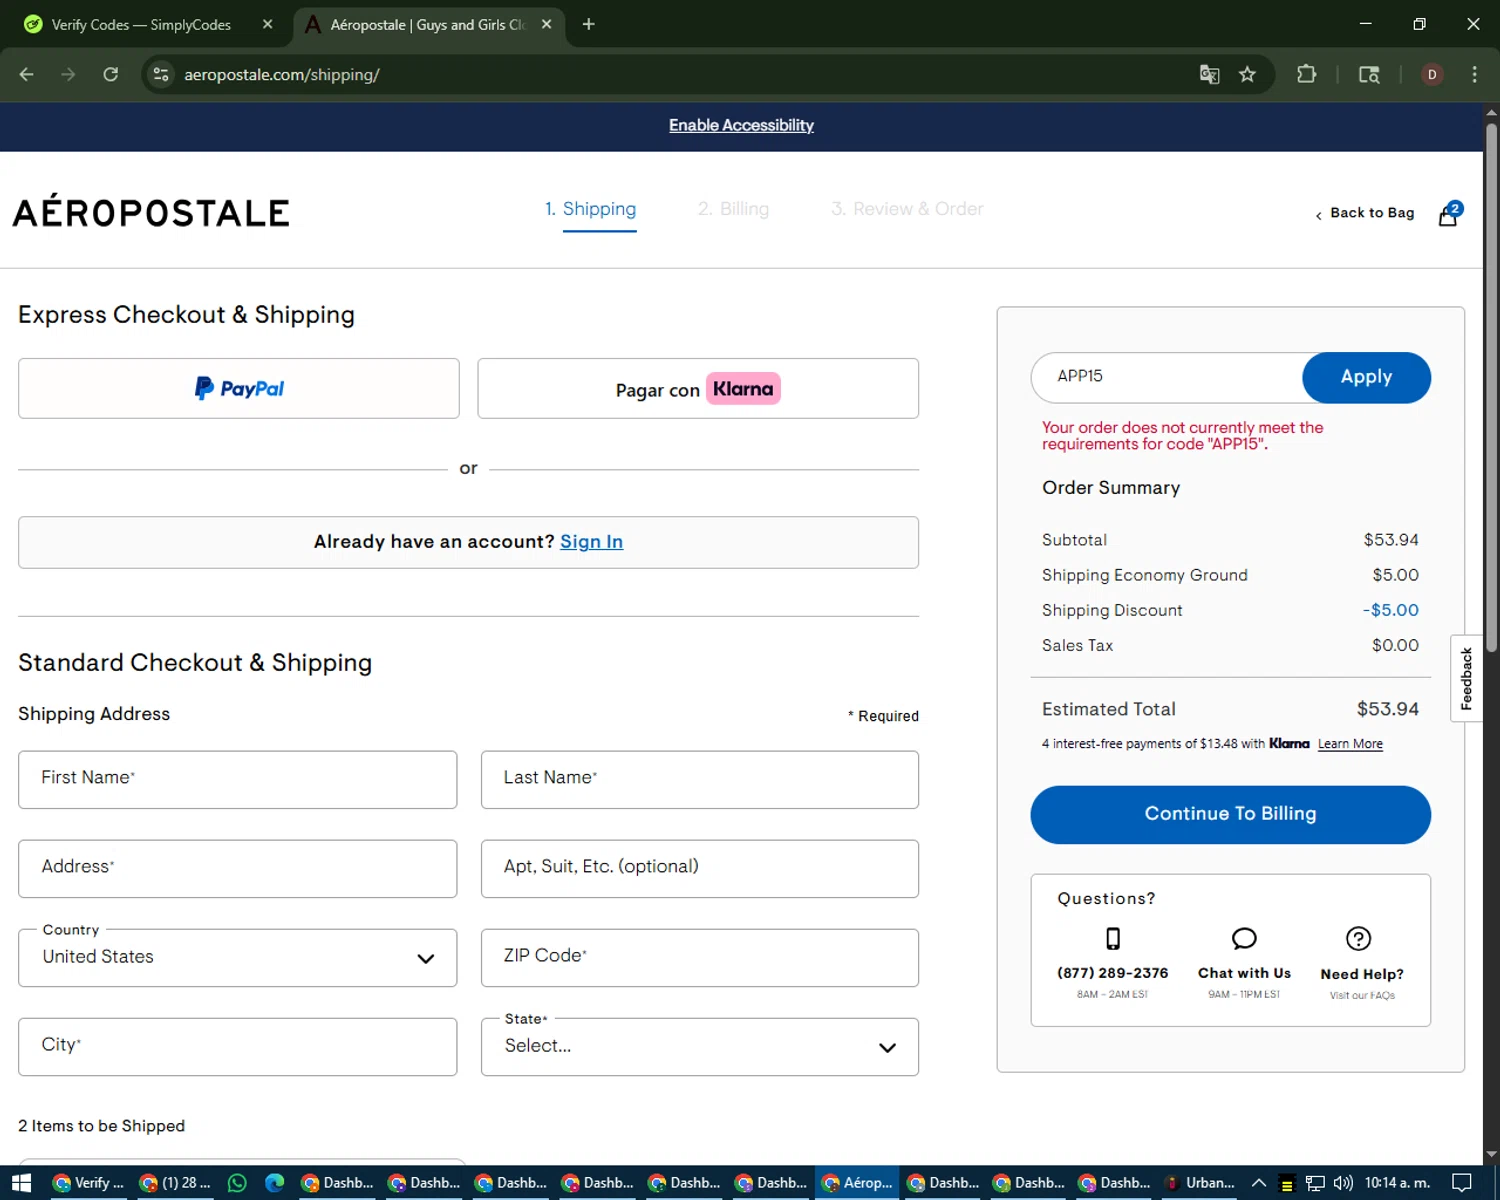This screenshot has height=1200, width=1500.
Task: Click the Enable Accessibility link
Action: (x=741, y=125)
